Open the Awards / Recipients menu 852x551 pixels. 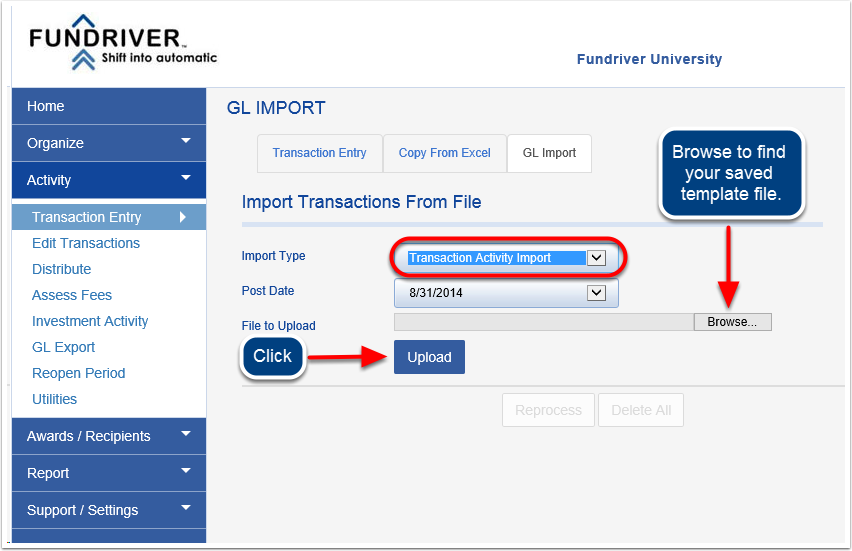coord(109,436)
